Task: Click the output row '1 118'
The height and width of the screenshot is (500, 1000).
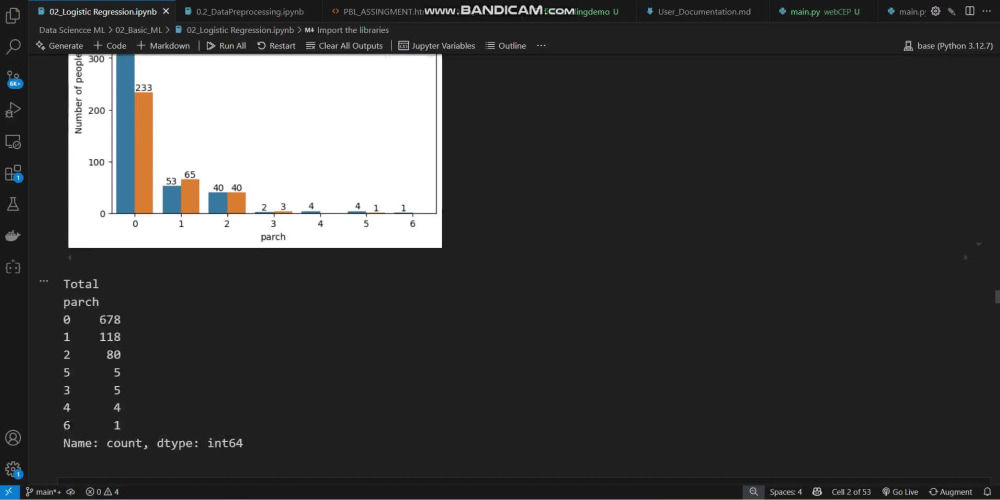Action: [x=92, y=337]
